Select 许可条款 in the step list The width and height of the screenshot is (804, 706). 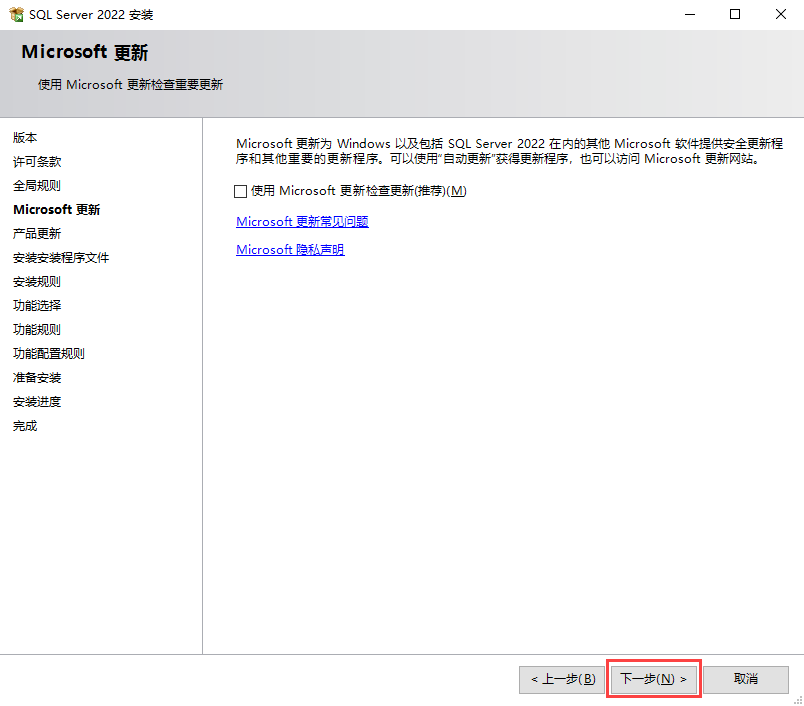pos(37,162)
